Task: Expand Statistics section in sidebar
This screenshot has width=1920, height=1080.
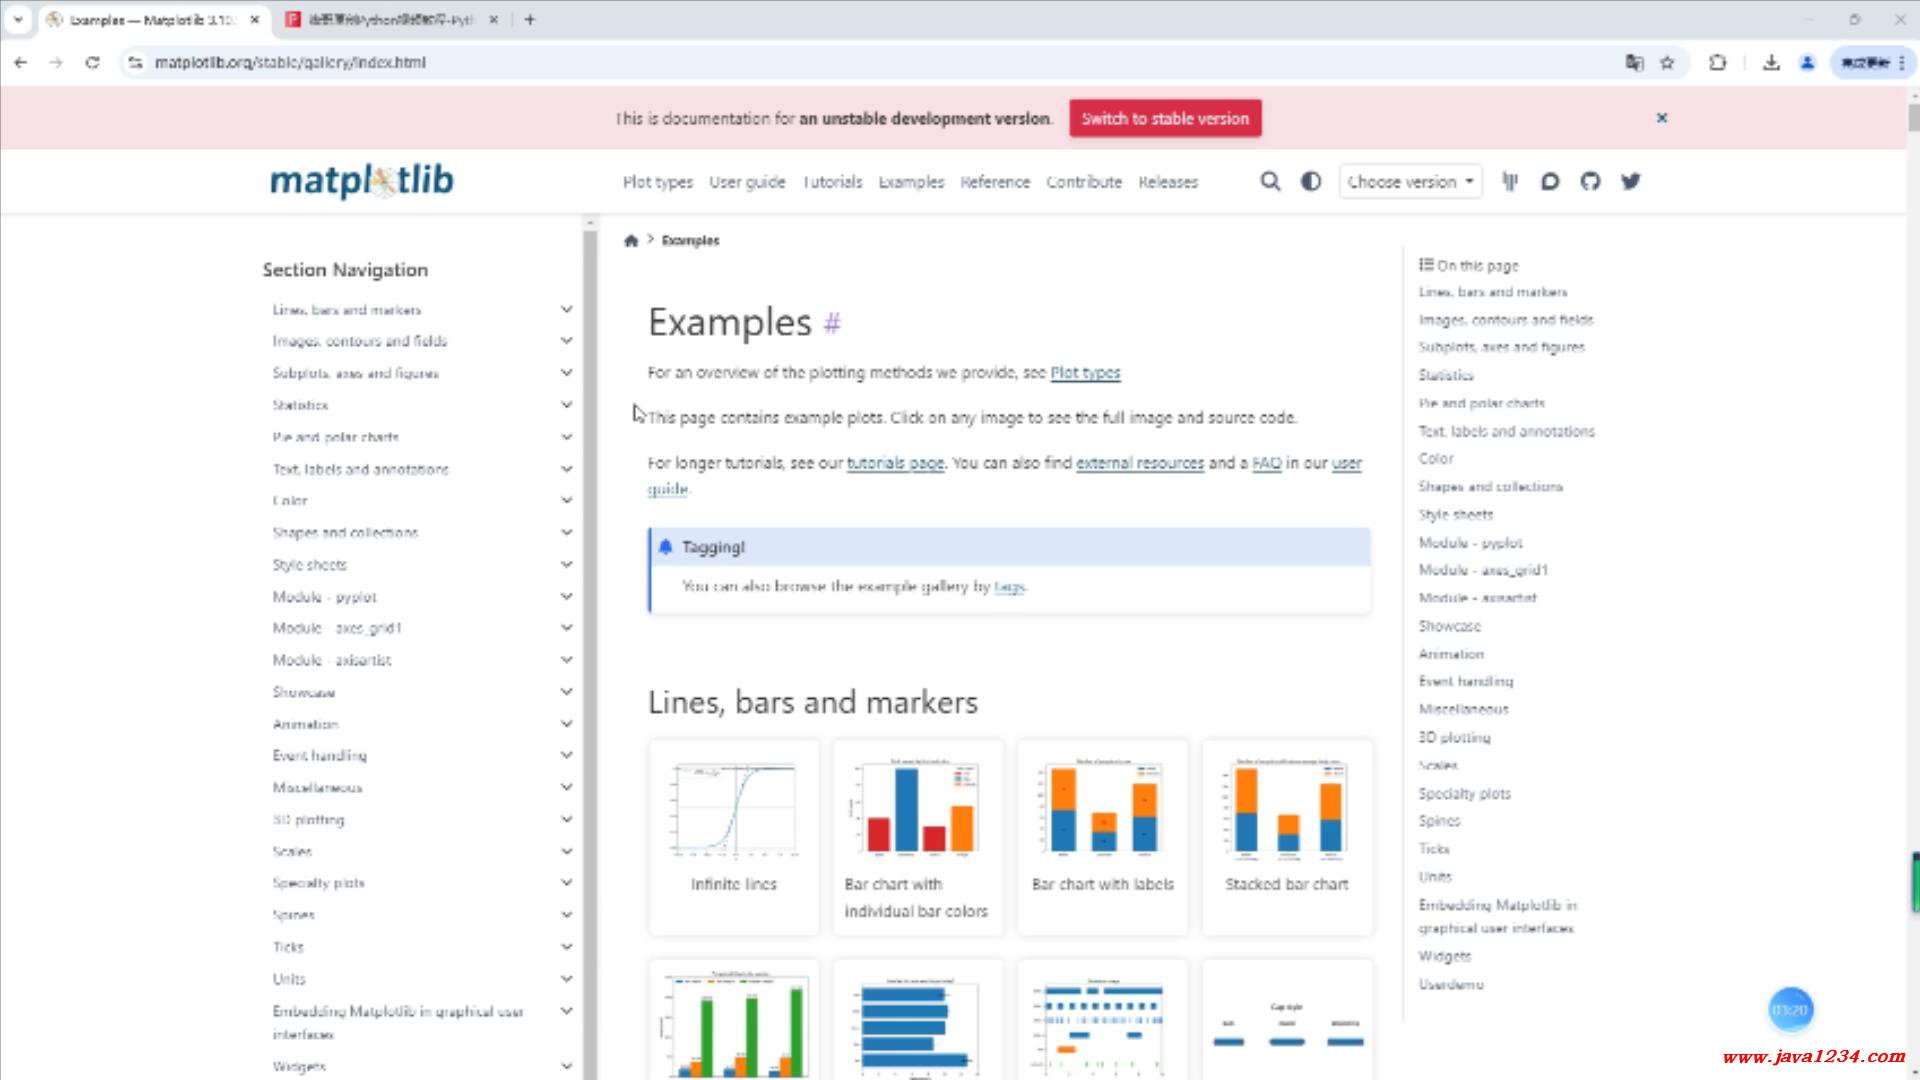Action: pyautogui.click(x=566, y=405)
